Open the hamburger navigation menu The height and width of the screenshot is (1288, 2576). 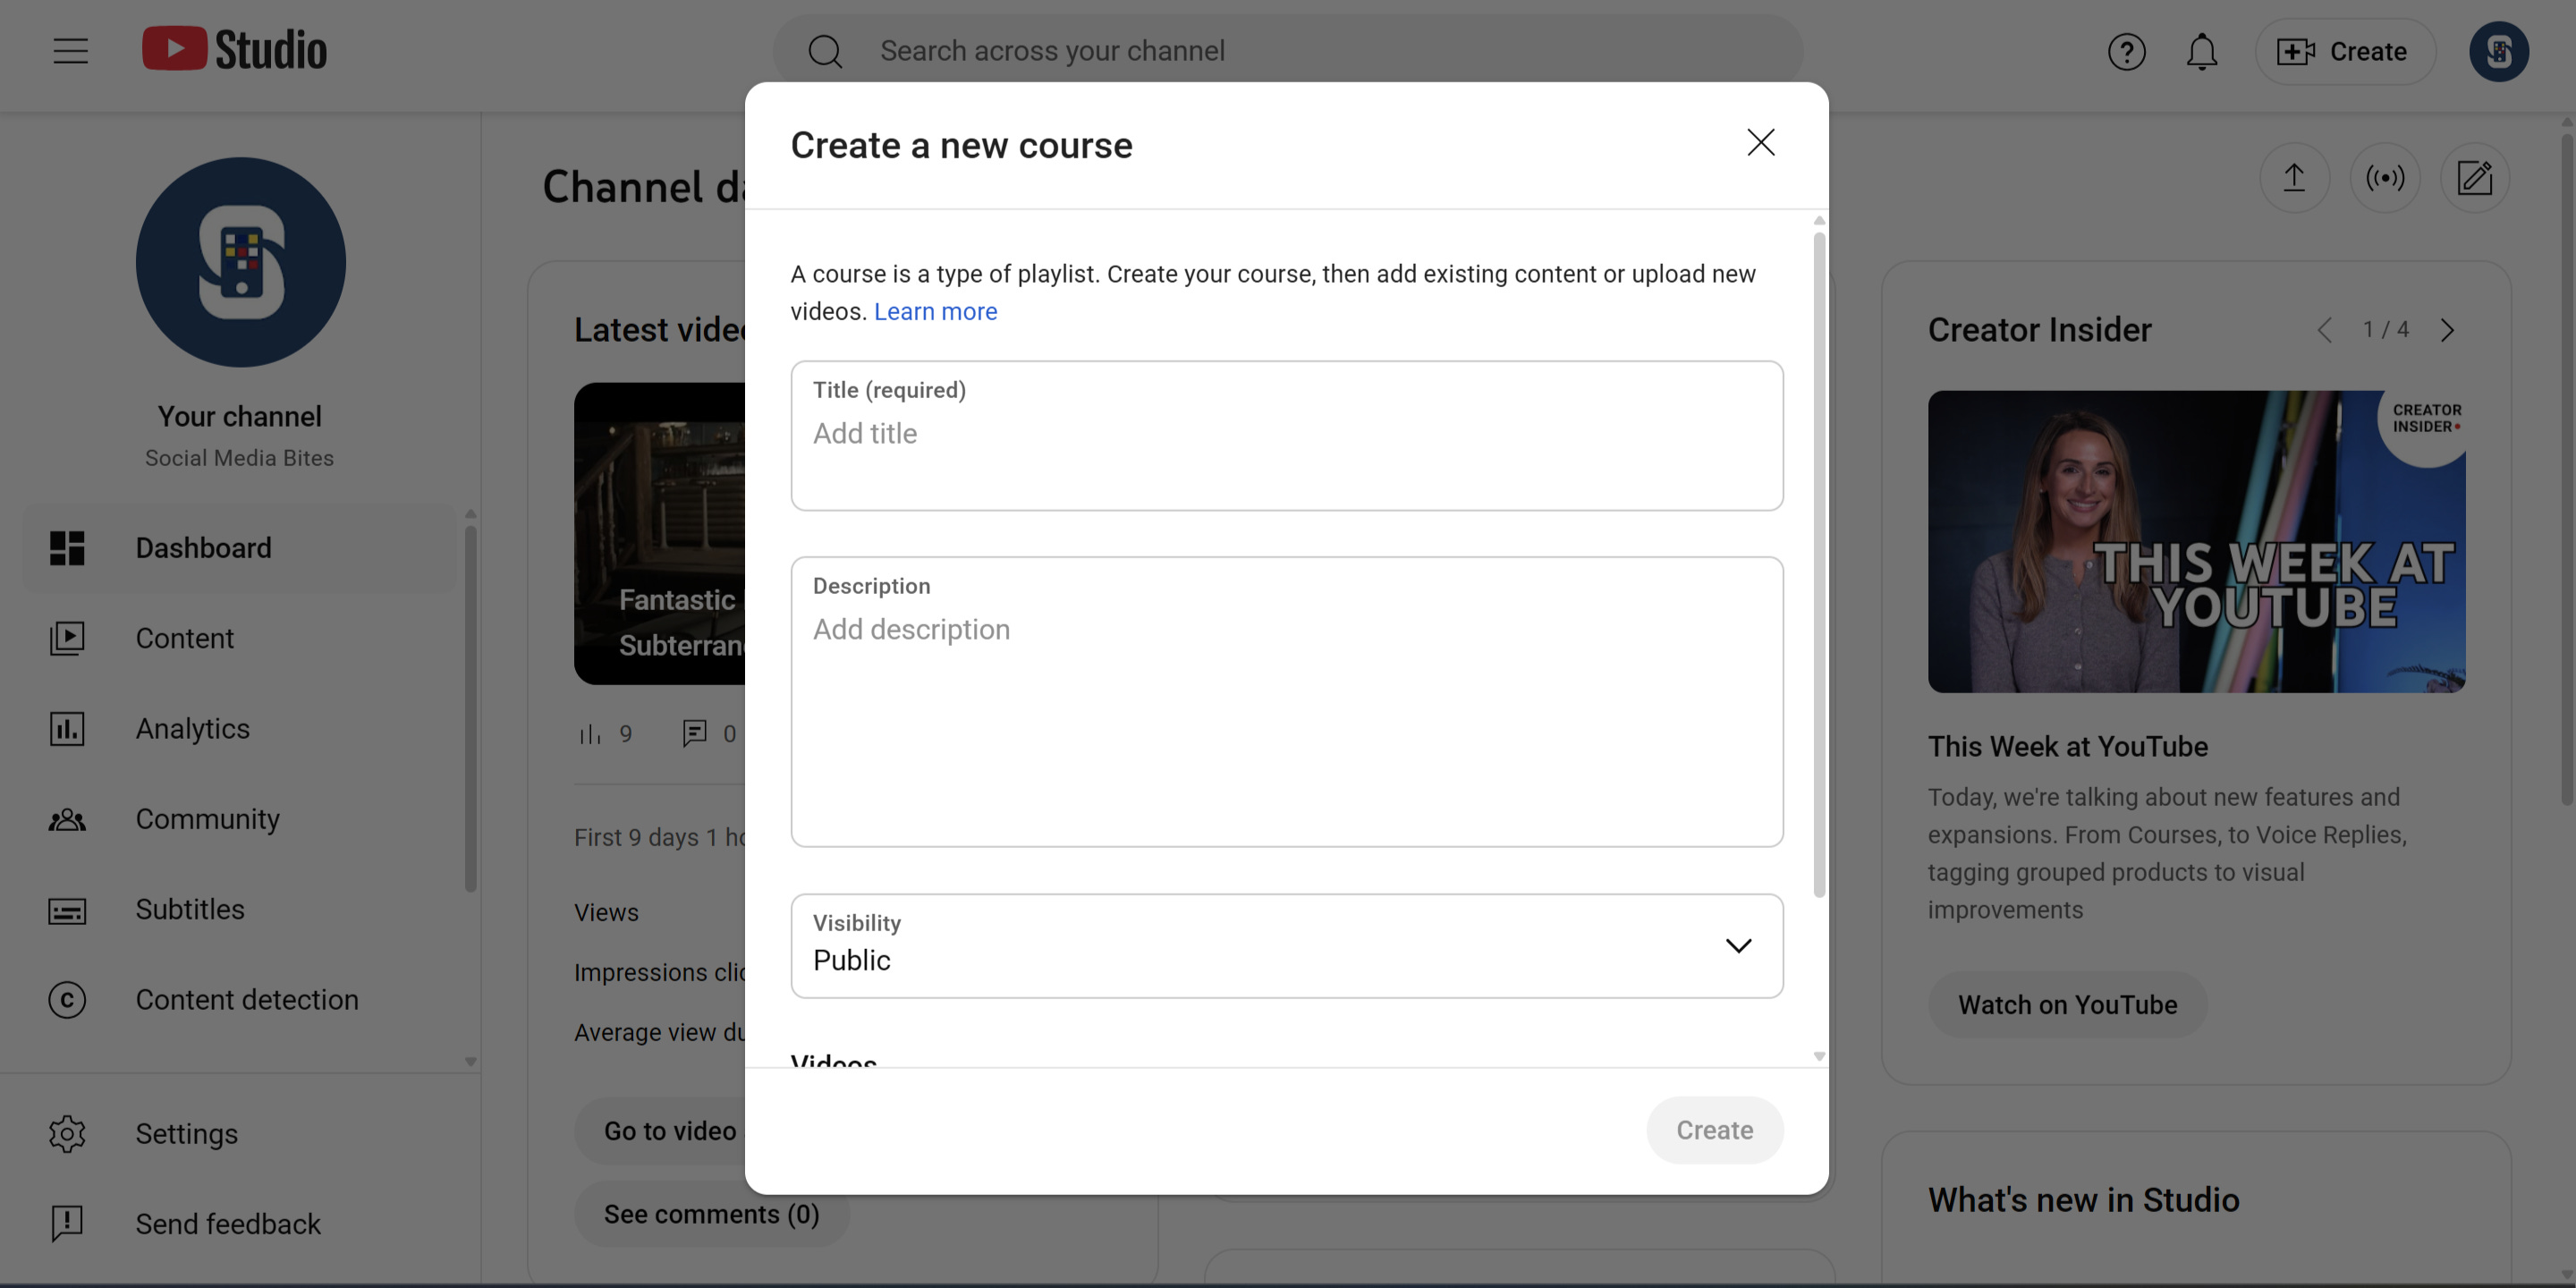[70, 51]
